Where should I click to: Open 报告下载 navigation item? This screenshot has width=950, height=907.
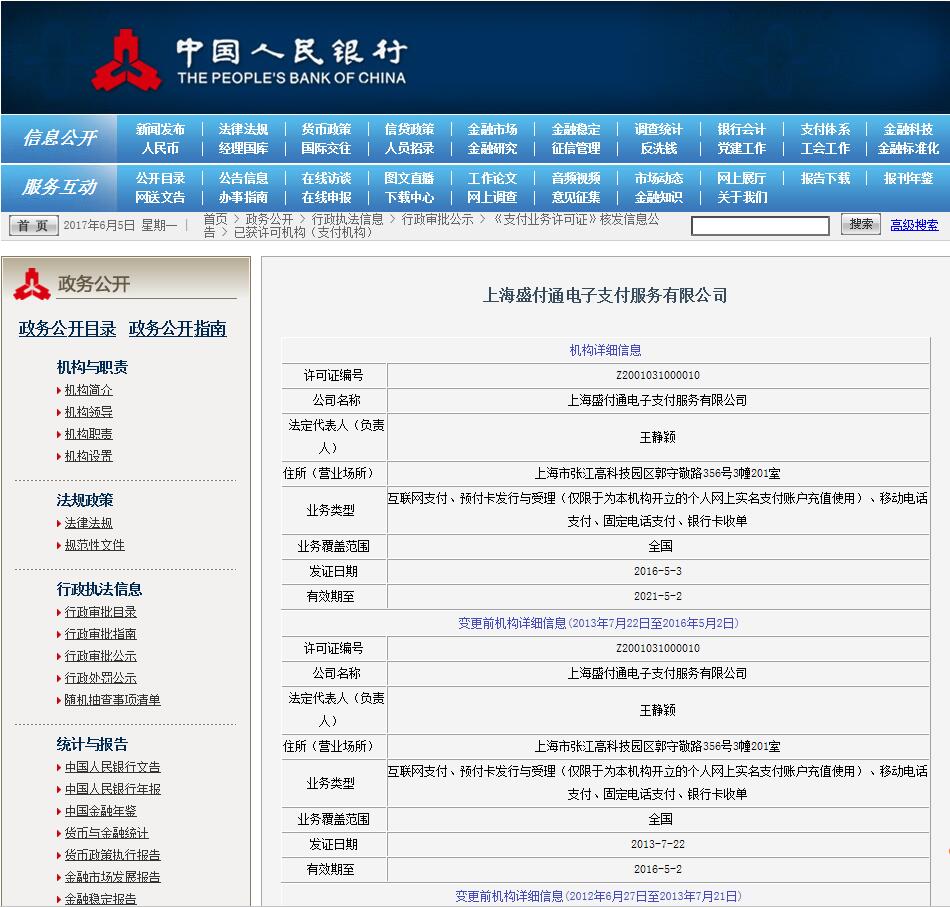click(825, 178)
